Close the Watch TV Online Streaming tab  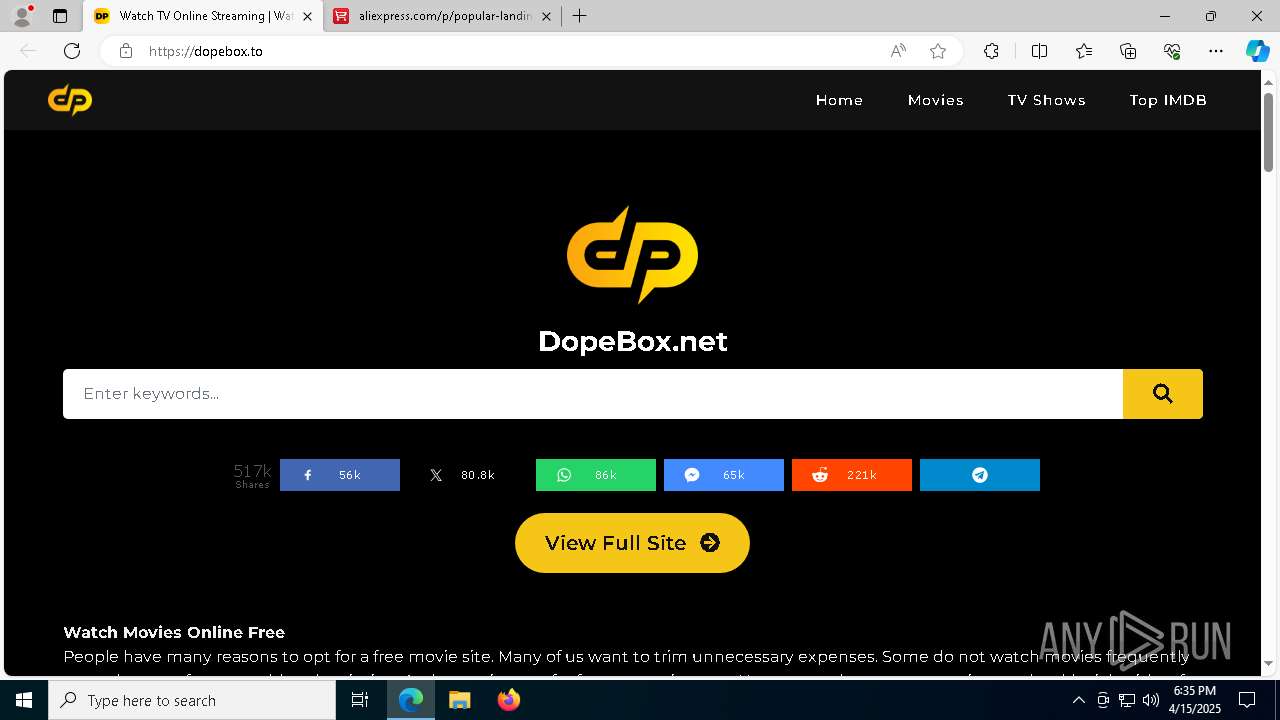pyautogui.click(x=307, y=16)
